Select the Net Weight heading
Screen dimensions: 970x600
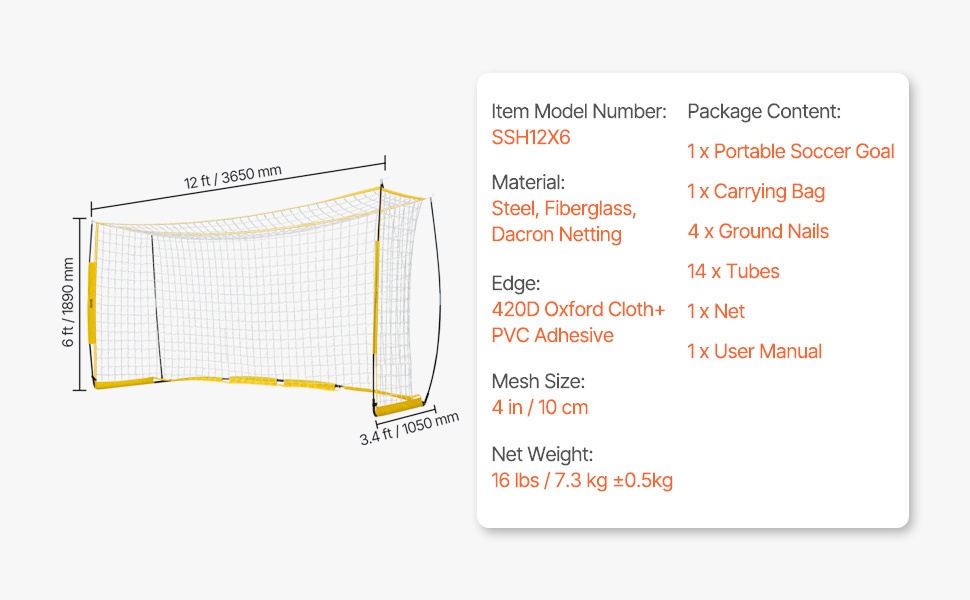pyautogui.click(x=542, y=455)
